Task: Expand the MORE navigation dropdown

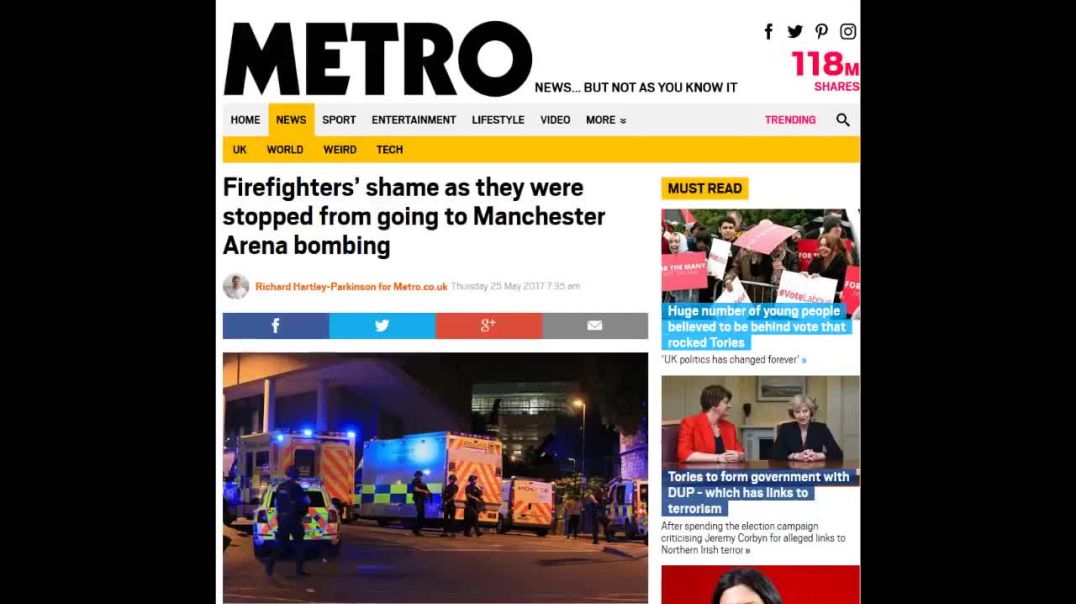Action: click(606, 120)
